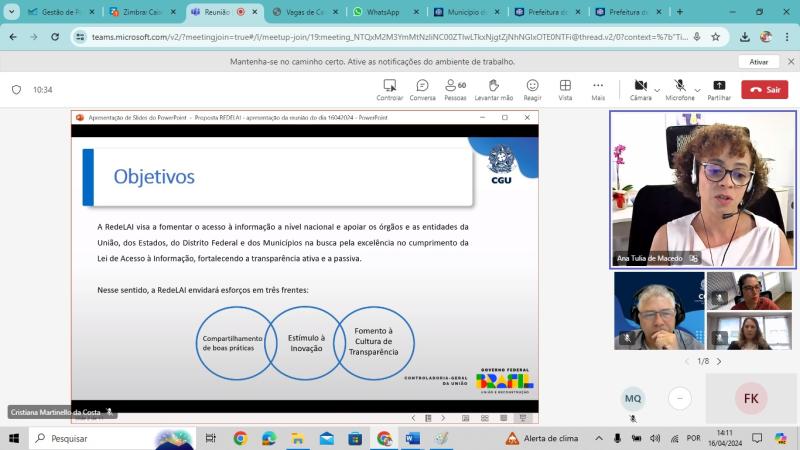Click the teams.microsoft.com address bar
800x450 pixels.
pos(390,37)
